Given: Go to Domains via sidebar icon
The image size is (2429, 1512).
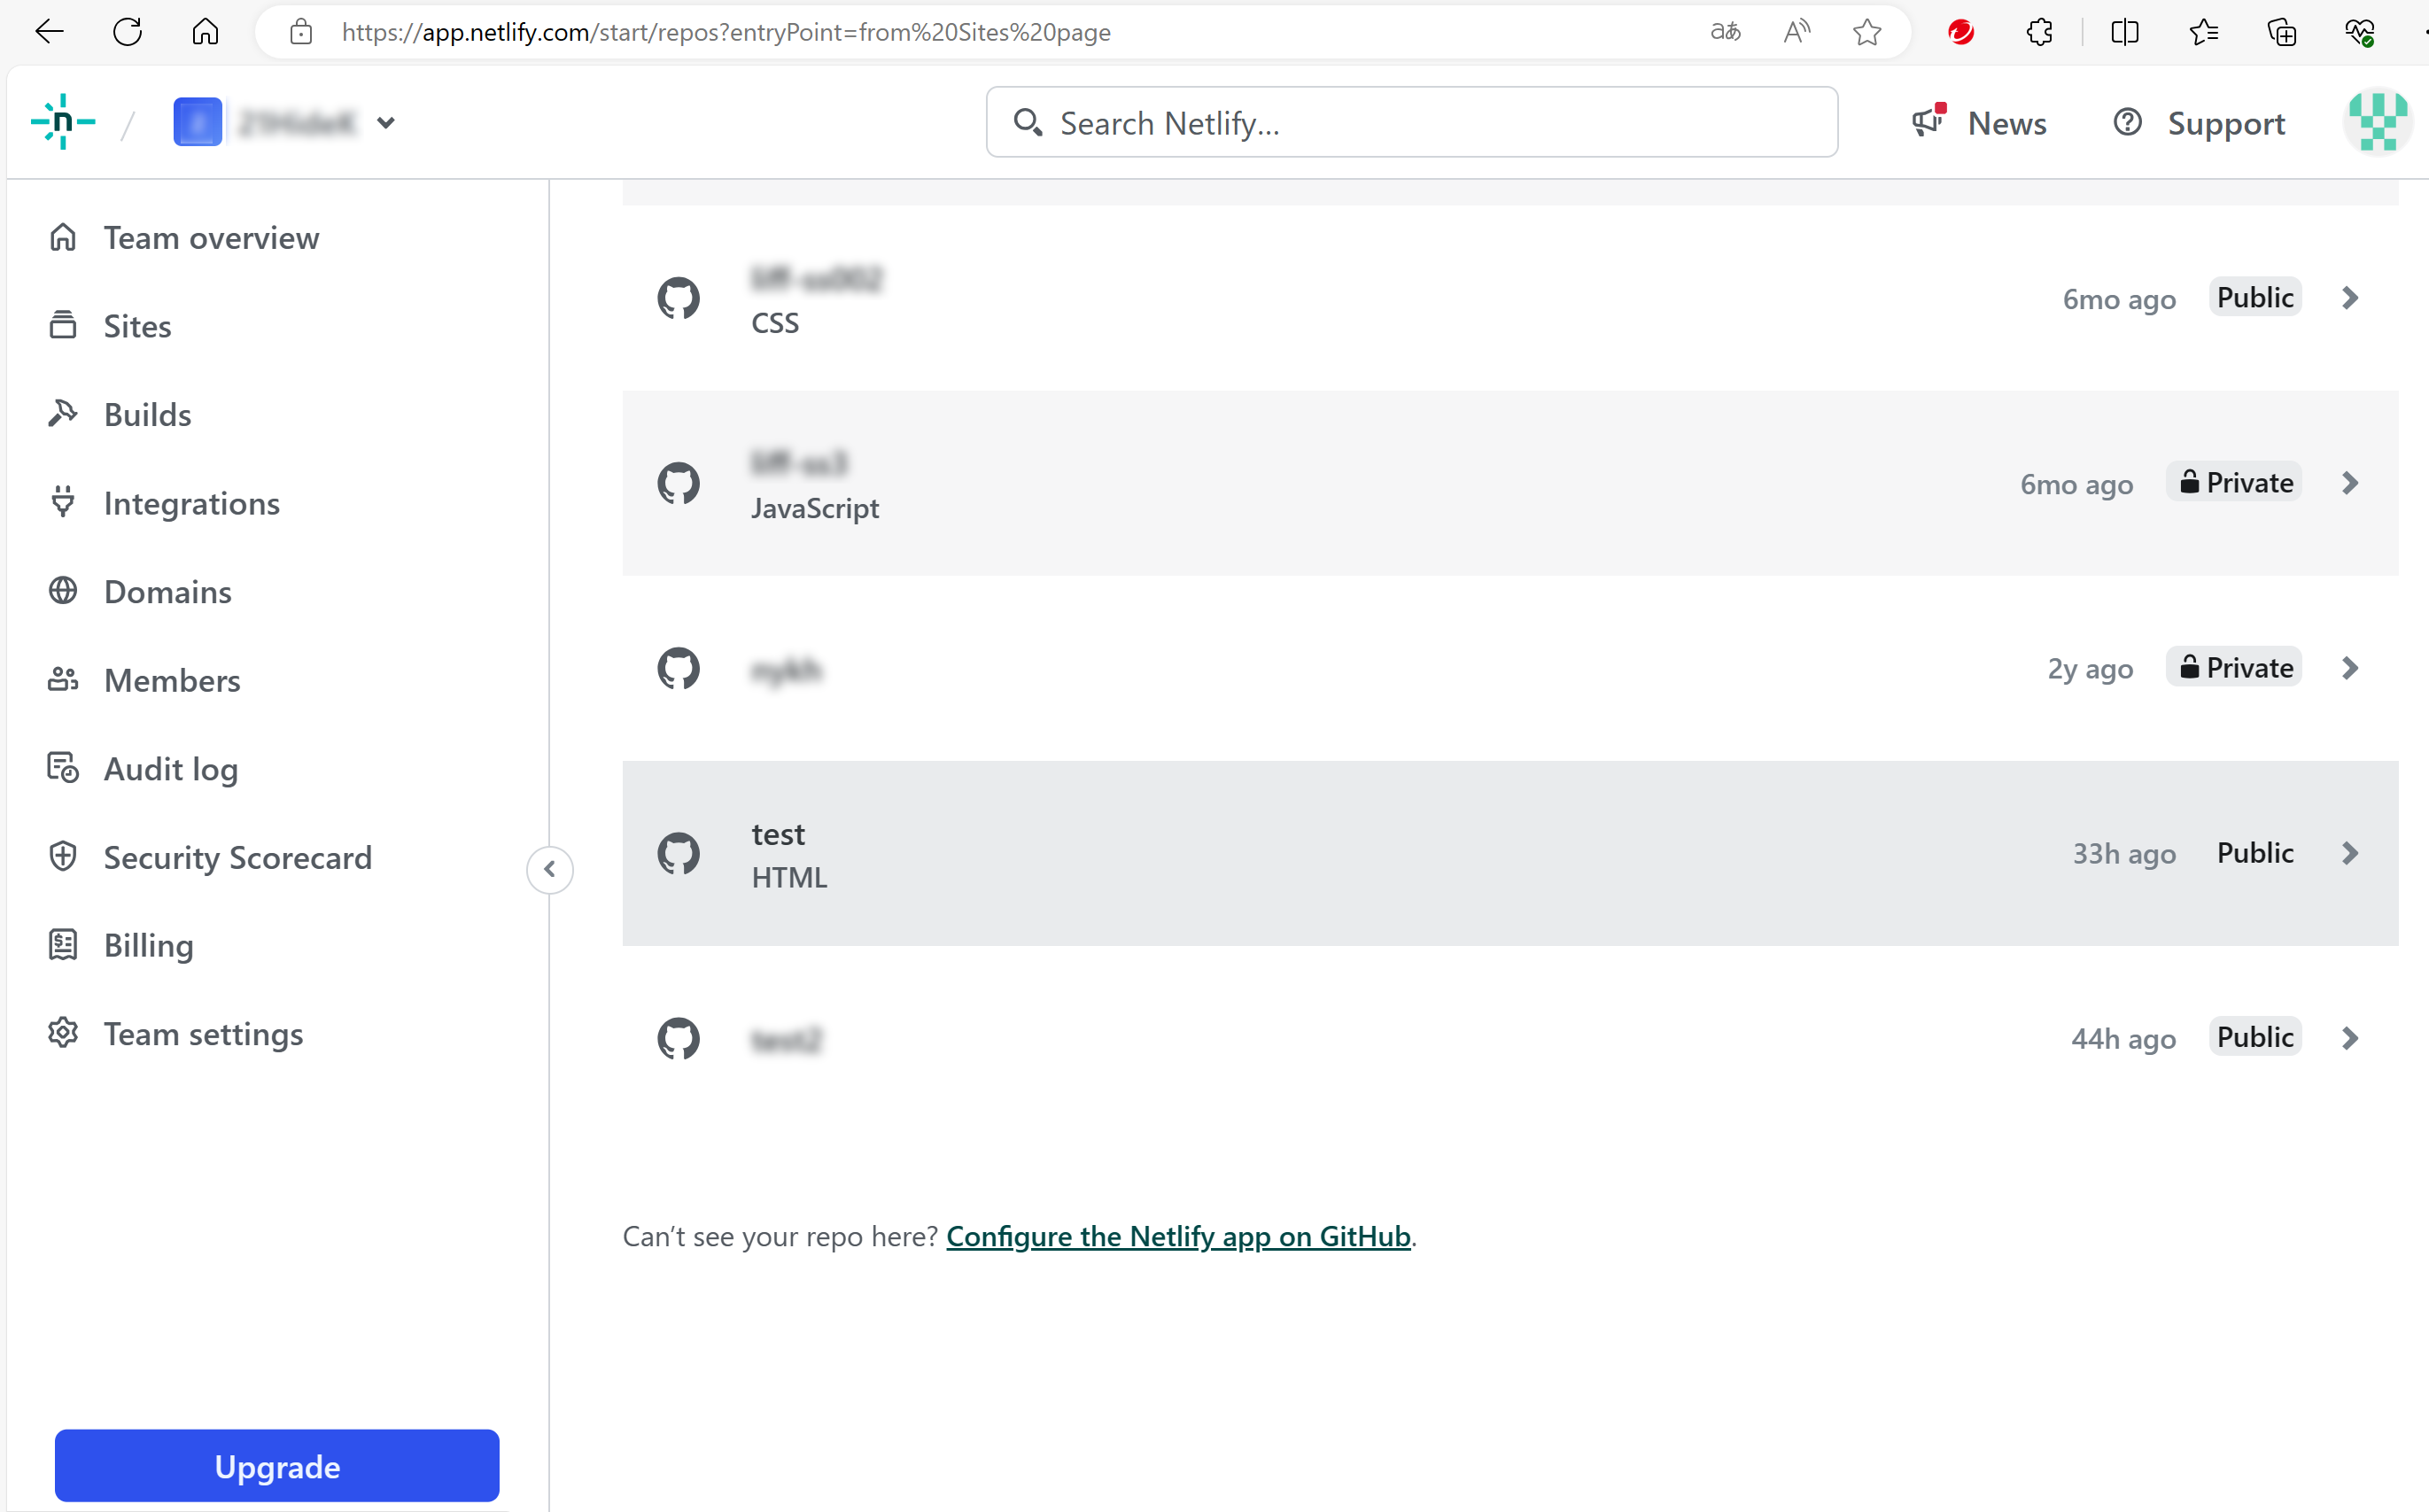Looking at the screenshot, I should point(167,591).
